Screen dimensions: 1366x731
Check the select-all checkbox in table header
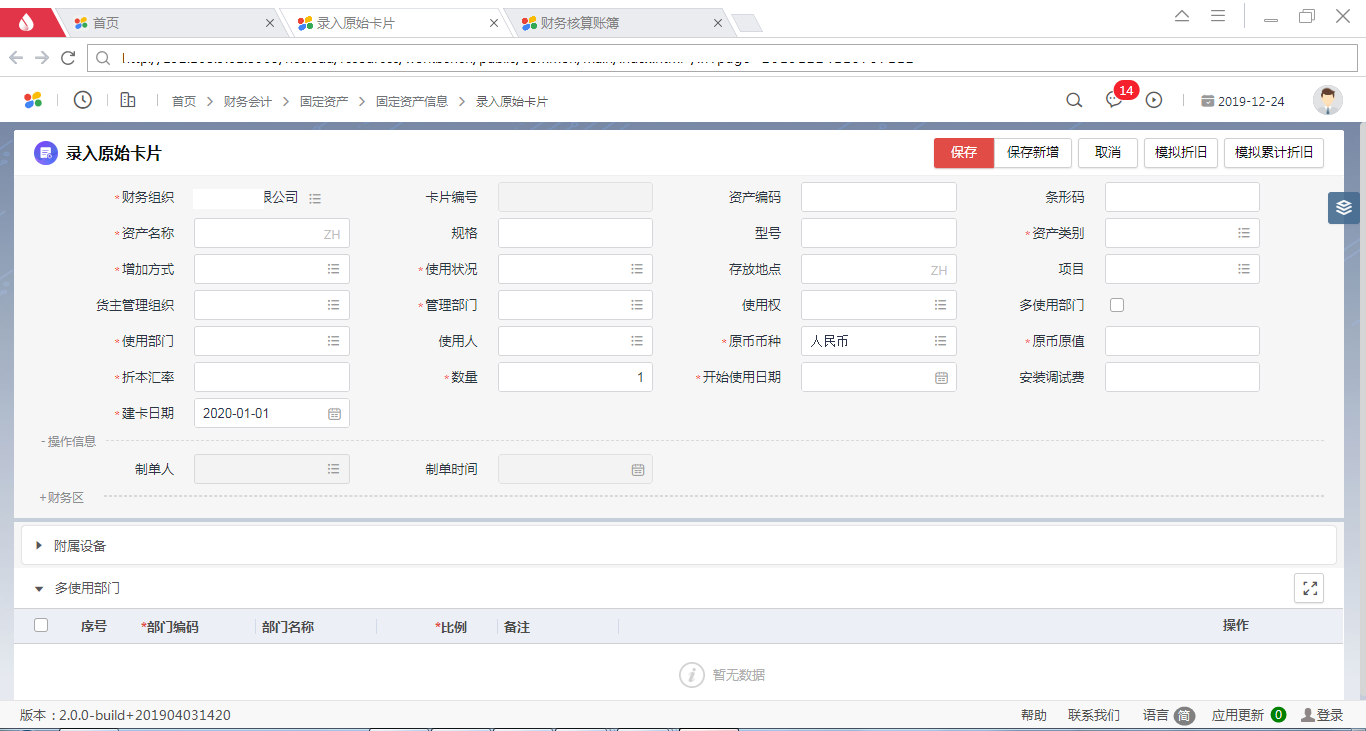[41, 626]
